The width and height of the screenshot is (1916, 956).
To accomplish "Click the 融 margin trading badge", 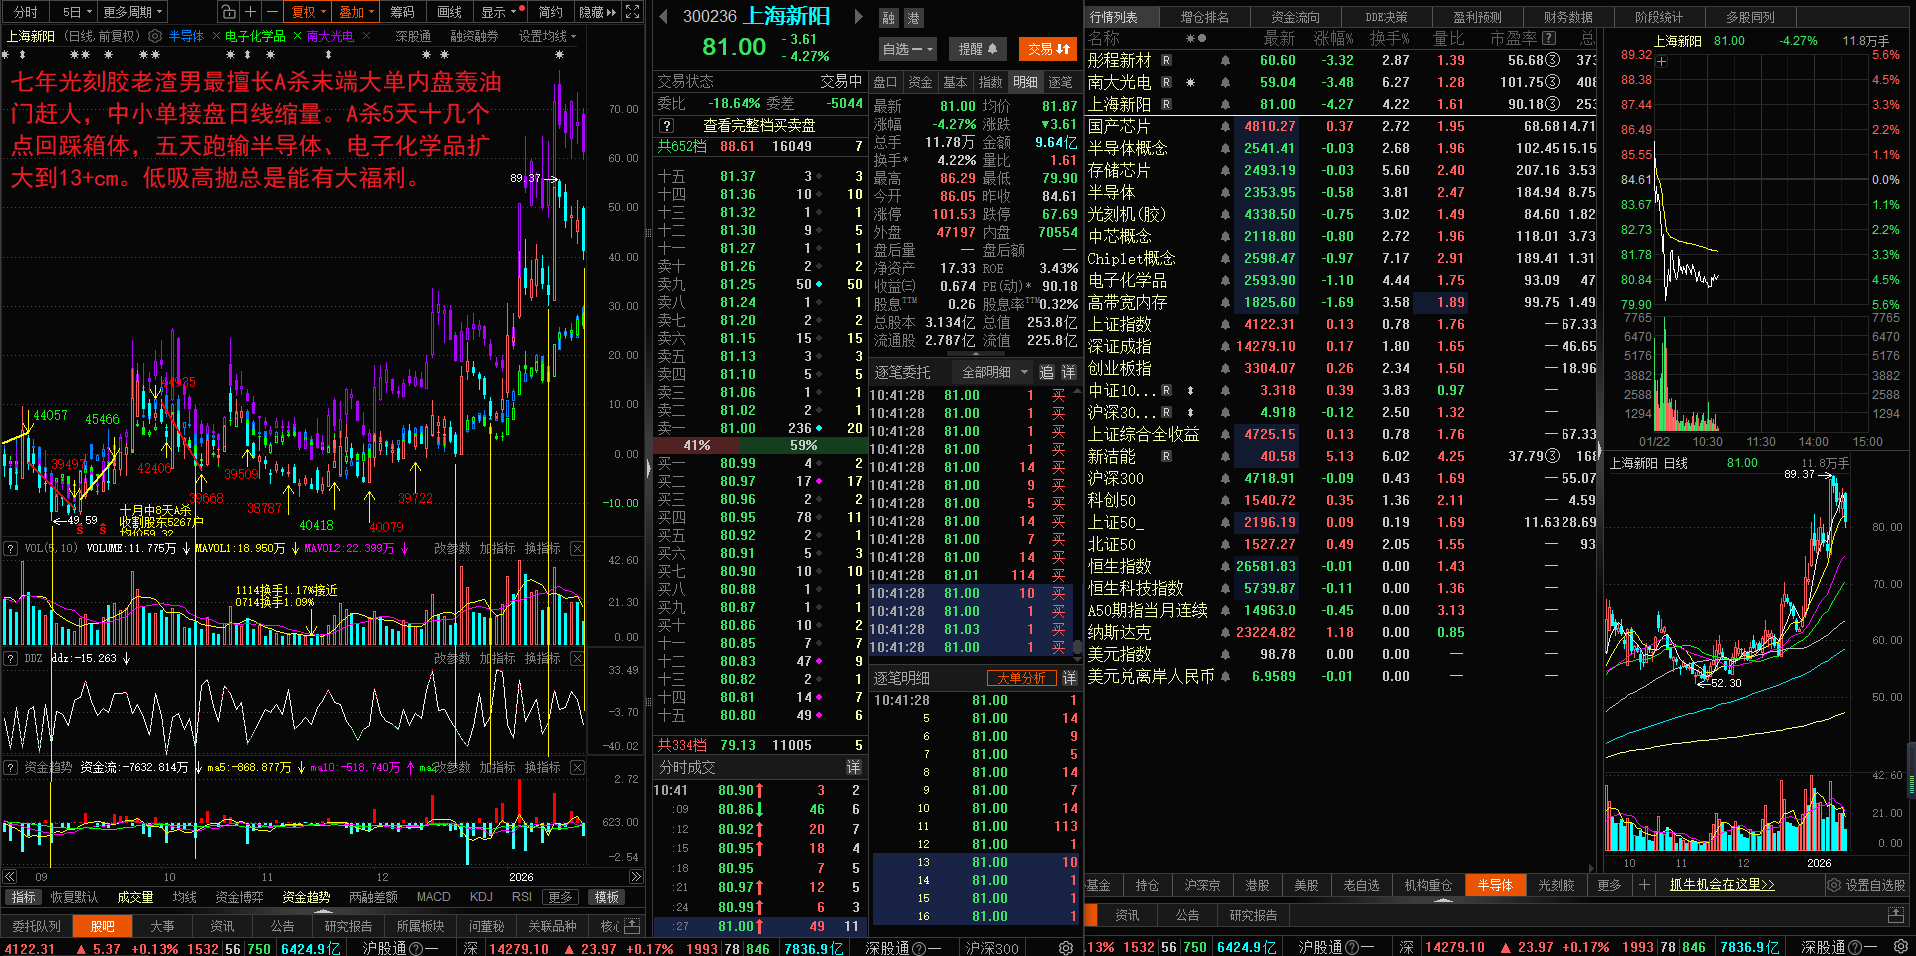I will 888,18.
